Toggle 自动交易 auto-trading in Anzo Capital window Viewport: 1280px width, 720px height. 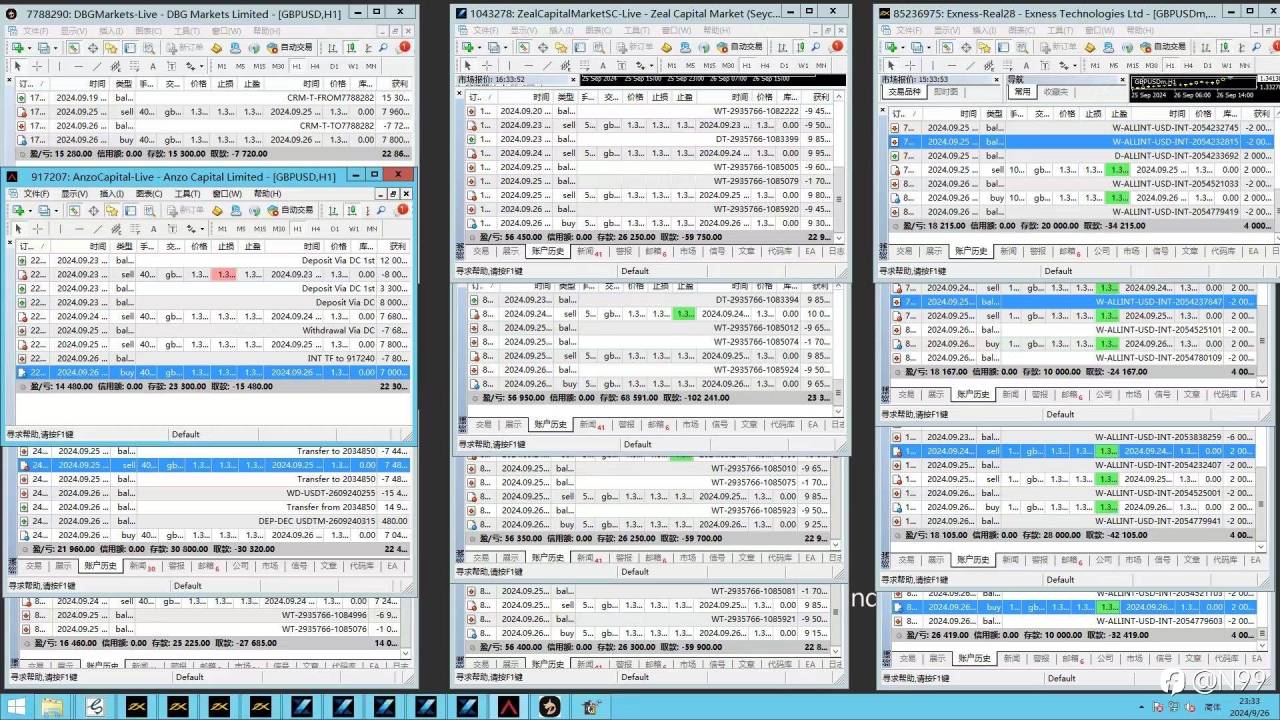click(x=290, y=210)
